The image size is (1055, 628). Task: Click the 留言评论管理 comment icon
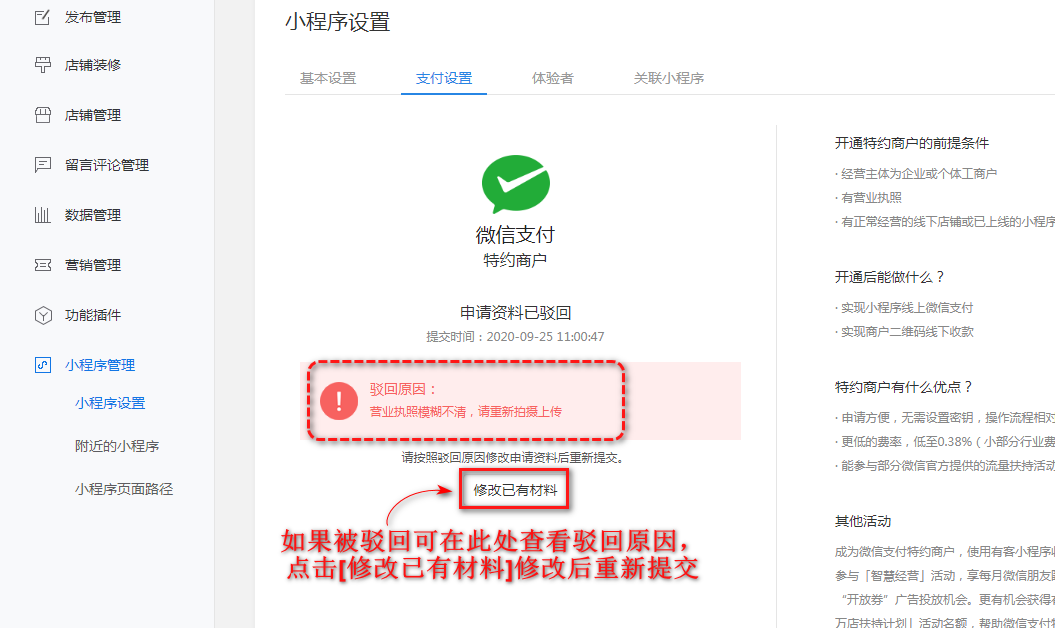coord(42,165)
